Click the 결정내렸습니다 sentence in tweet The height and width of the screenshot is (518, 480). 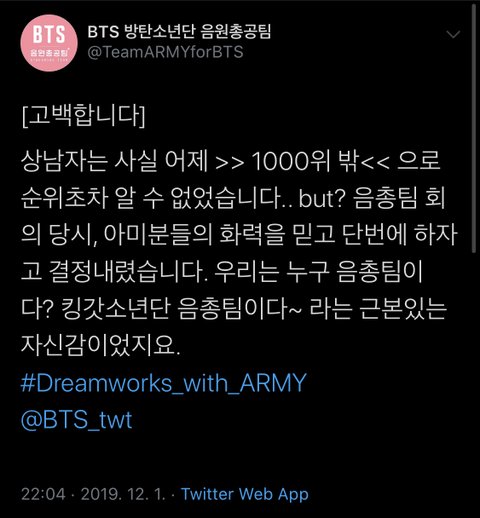(x=130, y=271)
